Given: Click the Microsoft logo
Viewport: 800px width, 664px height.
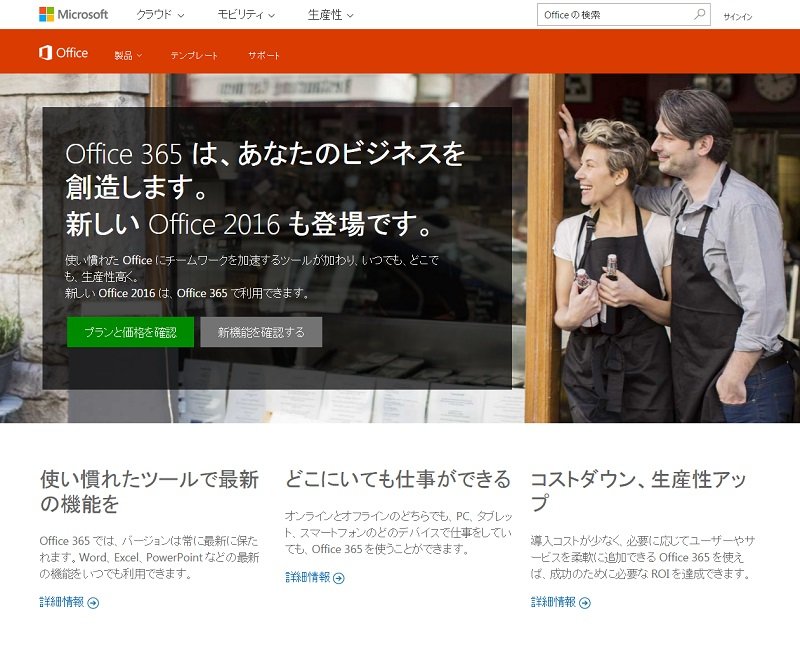Looking at the screenshot, I should tap(73, 14).
